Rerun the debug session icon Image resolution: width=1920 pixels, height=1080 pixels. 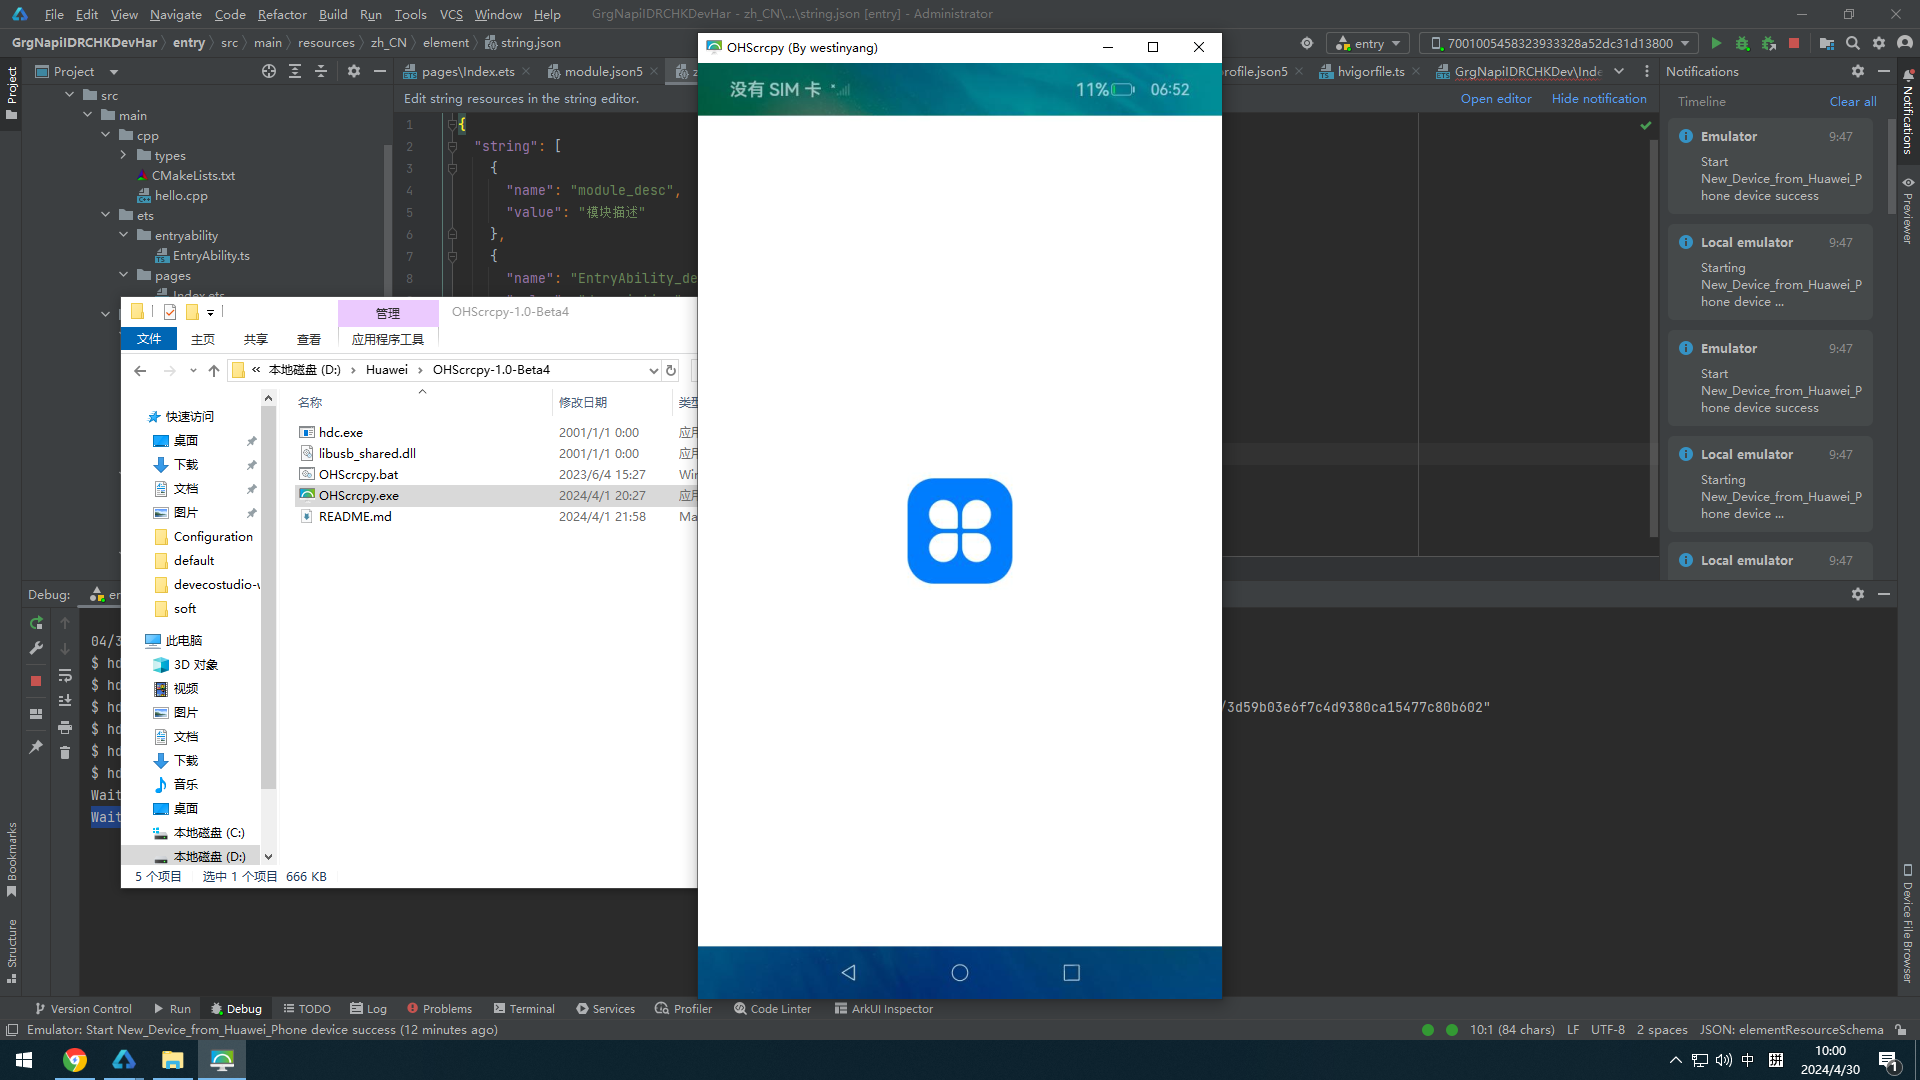click(36, 622)
